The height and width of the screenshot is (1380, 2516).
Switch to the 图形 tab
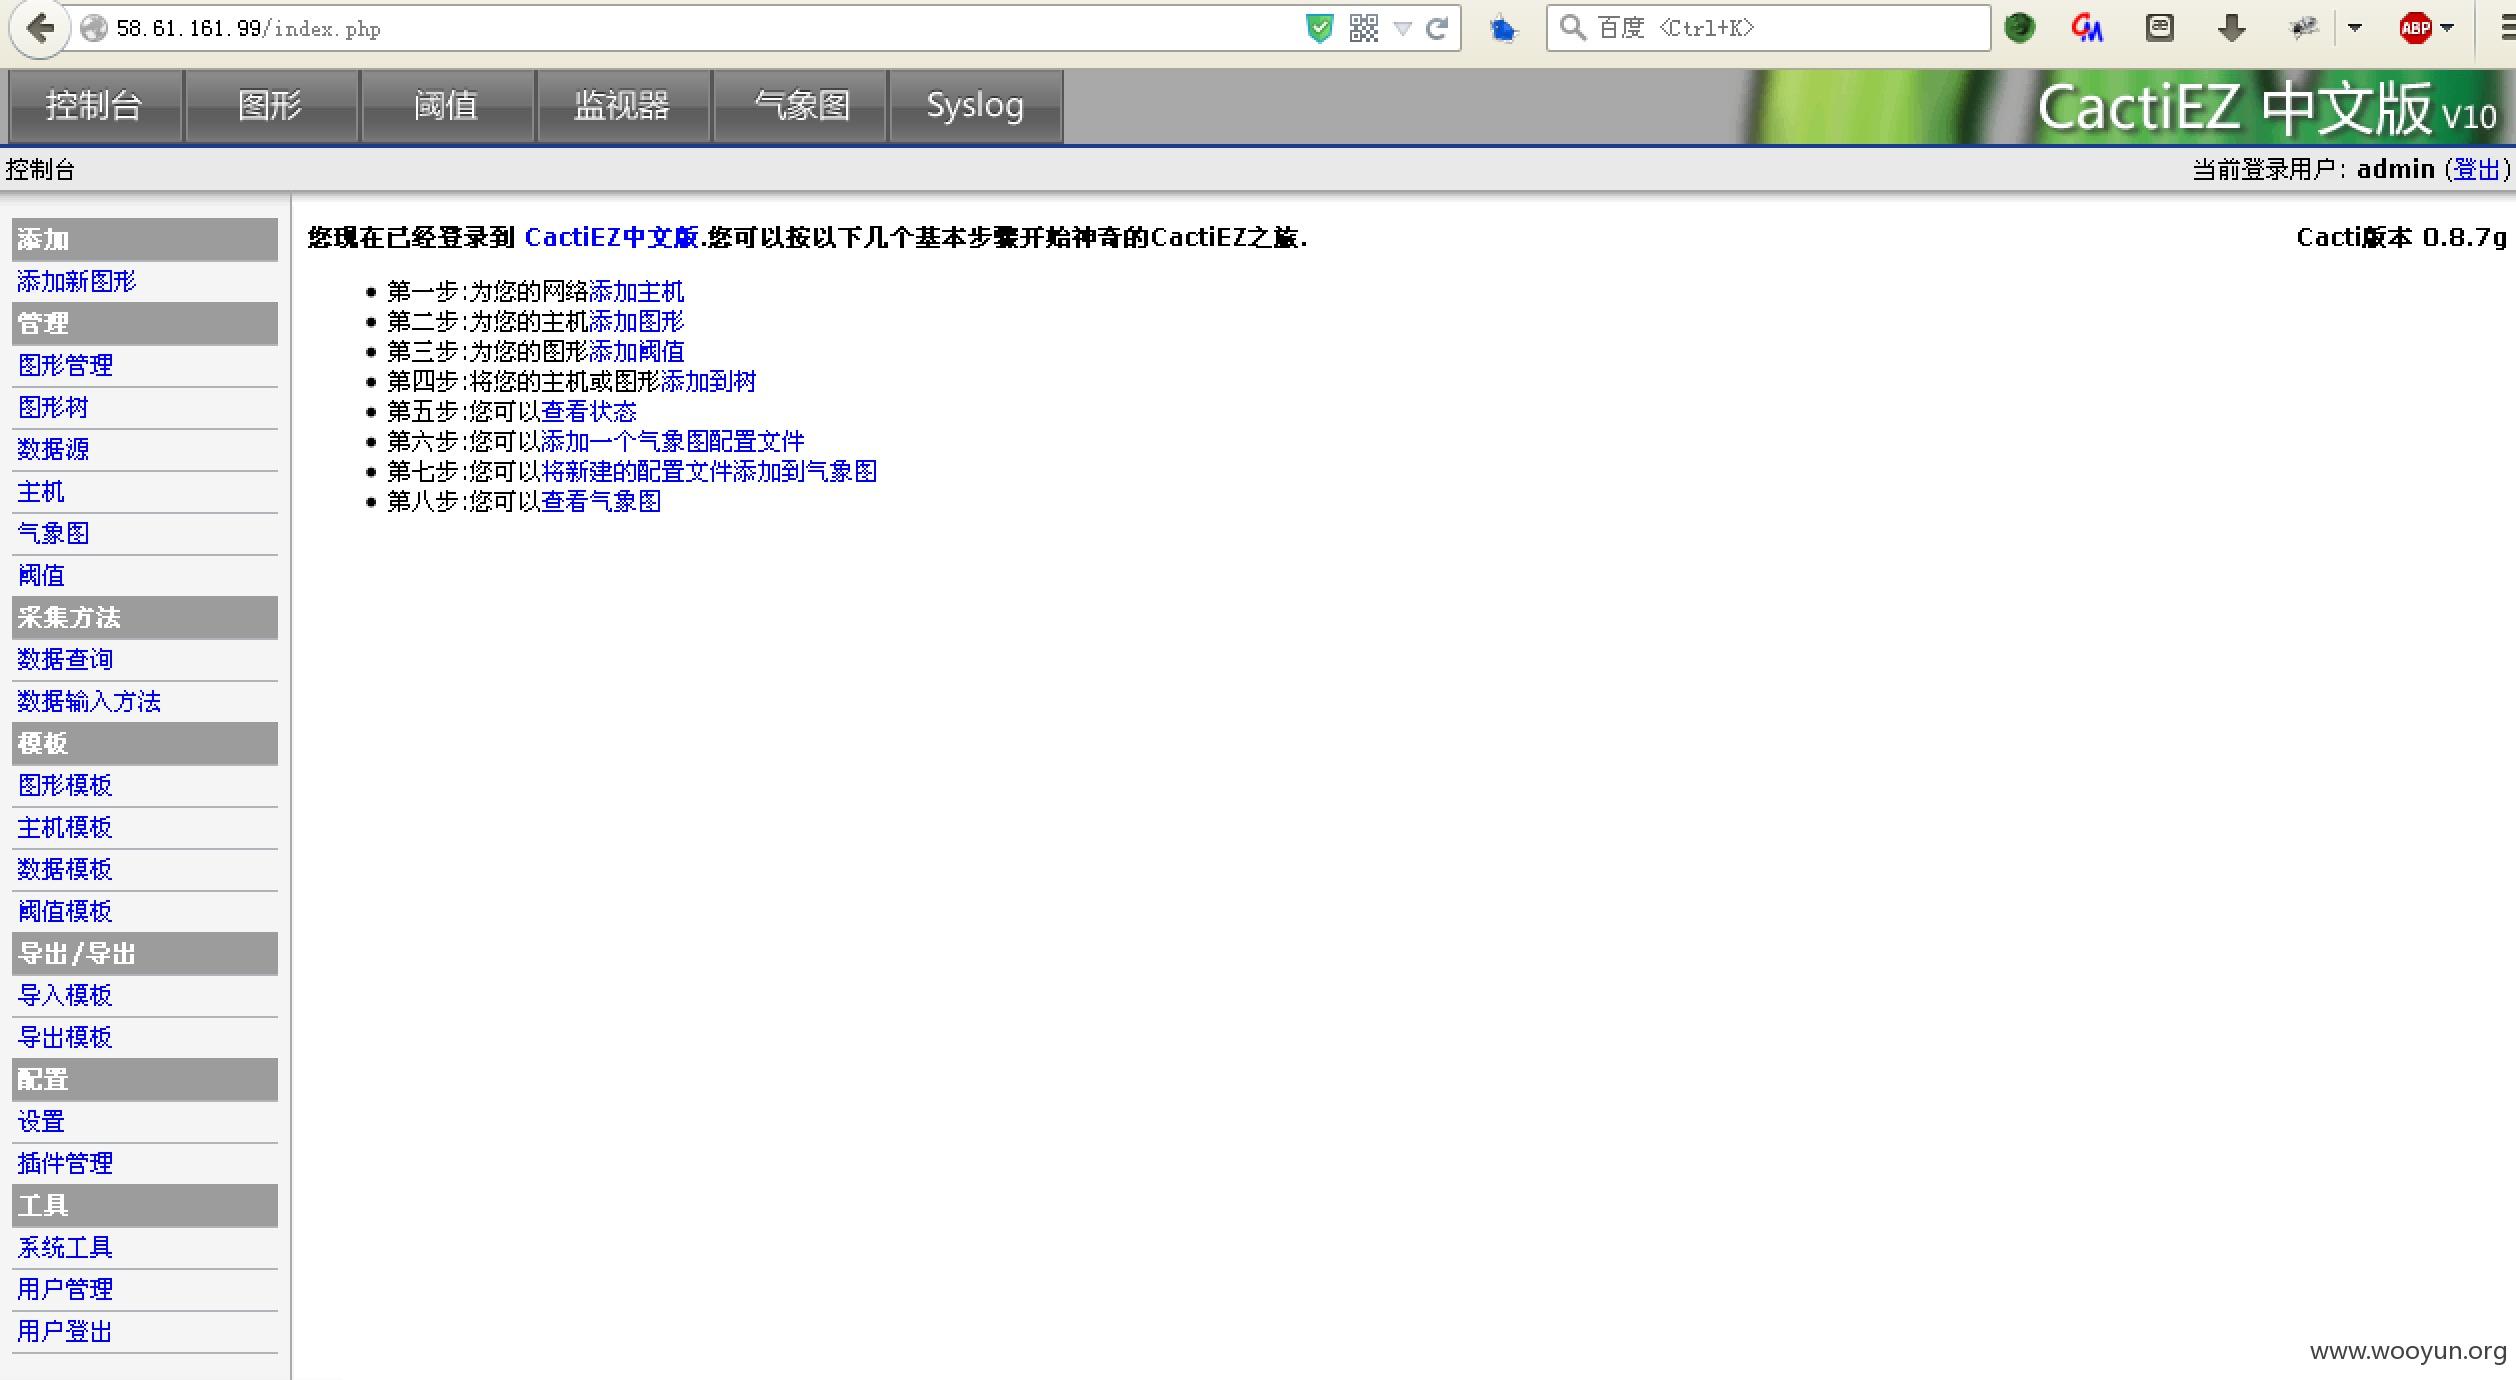[x=270, y=105]
